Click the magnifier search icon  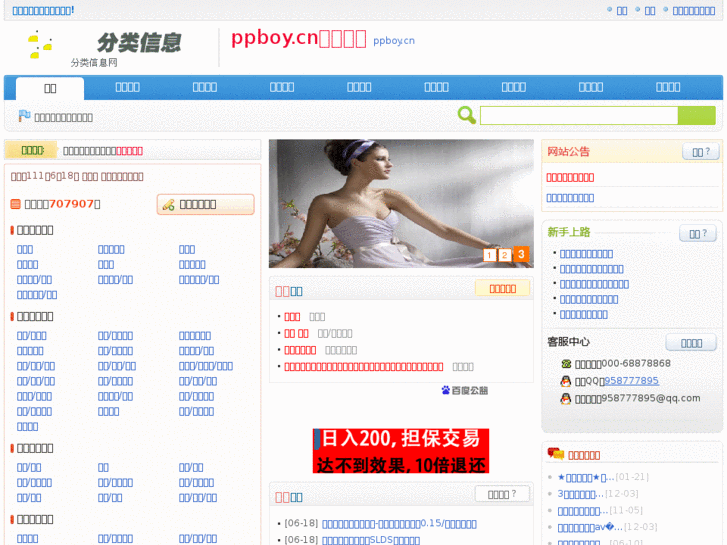pyautogui.click(x=466, y=115)
